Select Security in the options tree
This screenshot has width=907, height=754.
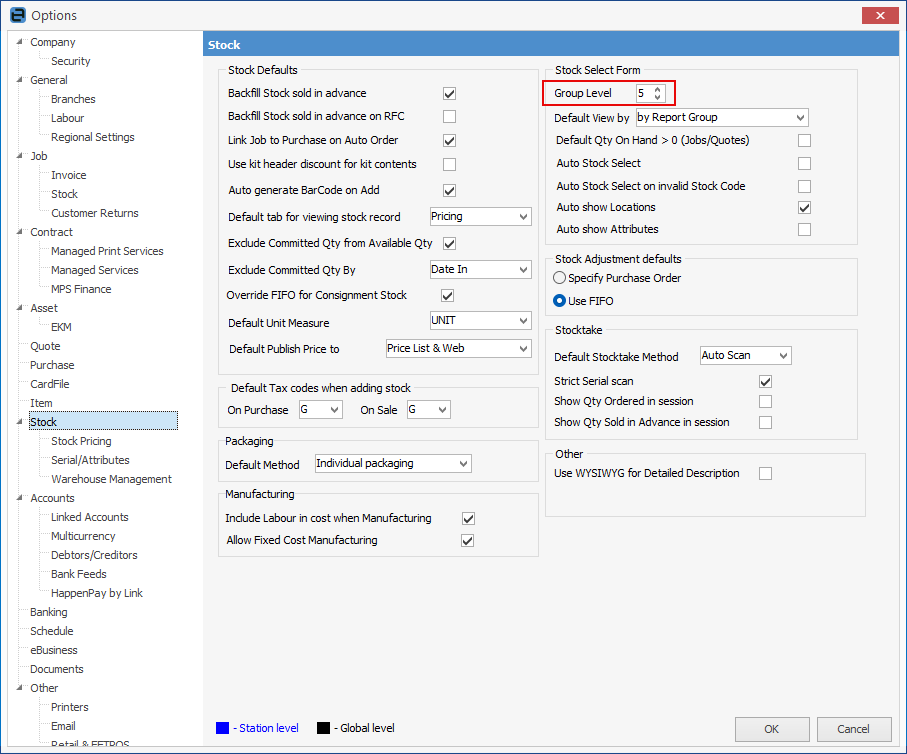coord(71,61)
